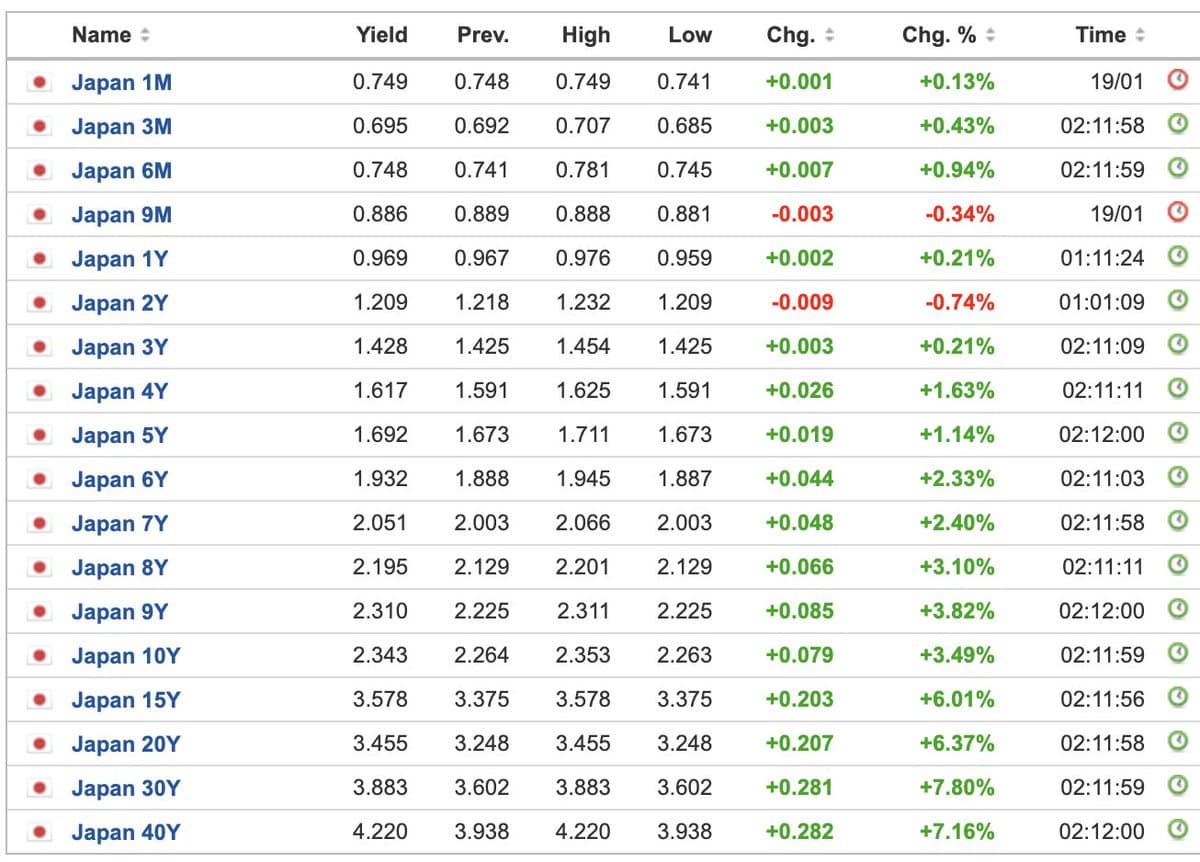The height and width of the screenshot is (862, 1200).
Task: Click the Japan flag icon beside Japan 5Y
Action: click(x=40, y=435)
